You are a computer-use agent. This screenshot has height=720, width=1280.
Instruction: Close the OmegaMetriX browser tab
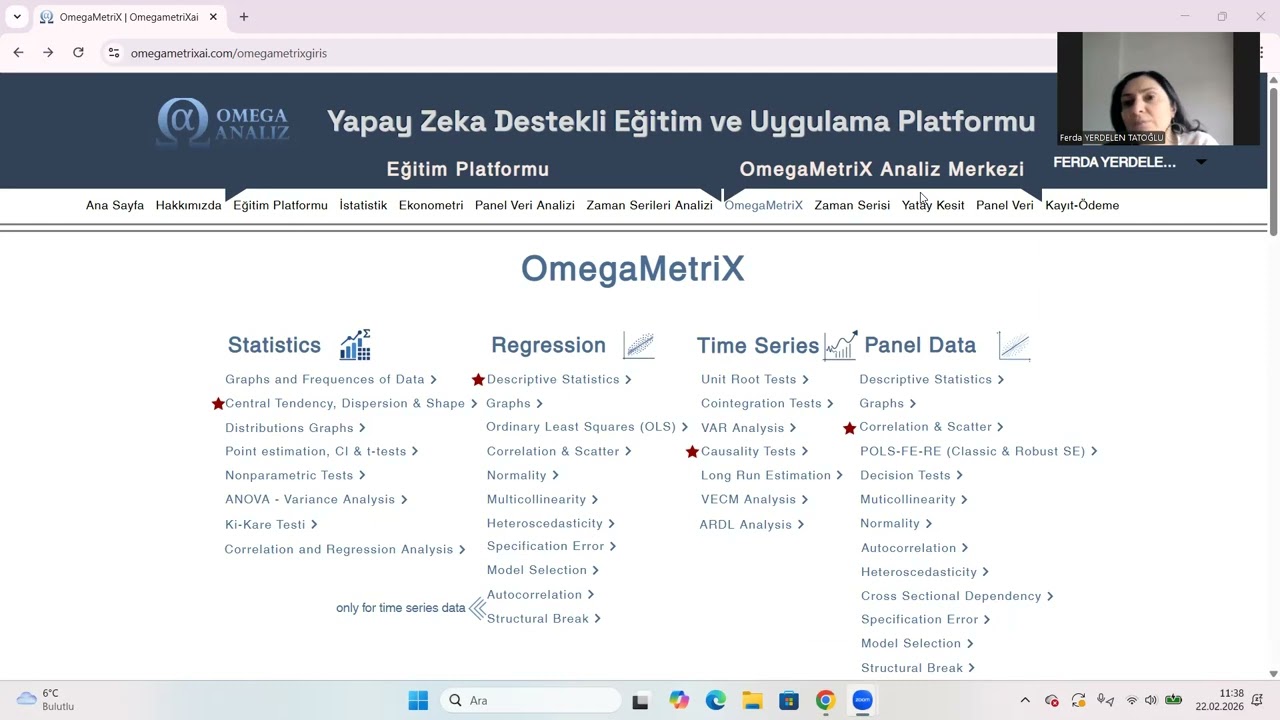point(213,17)
